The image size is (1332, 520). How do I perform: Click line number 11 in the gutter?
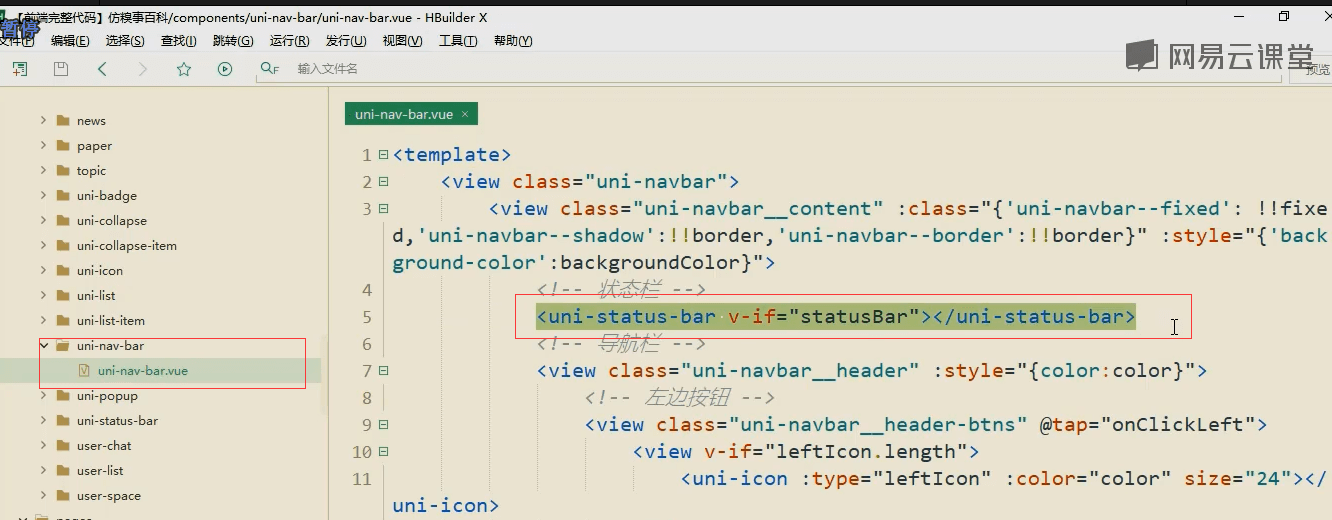pos(361,478)
